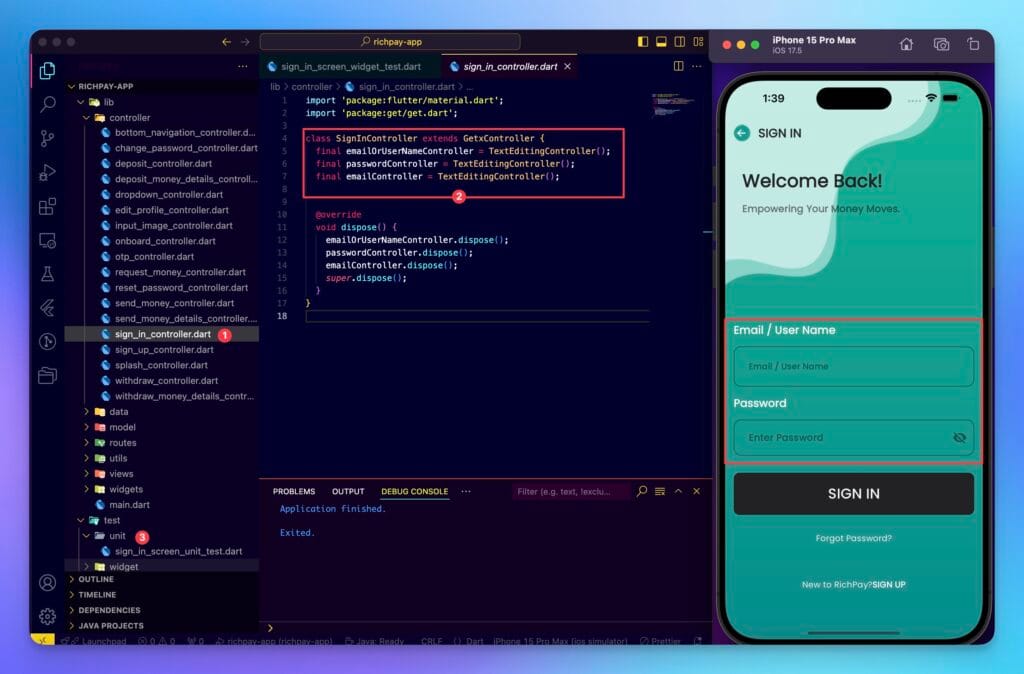
Task: Tap the back arrow on Sign In screen
Action: tap(741, 133)
